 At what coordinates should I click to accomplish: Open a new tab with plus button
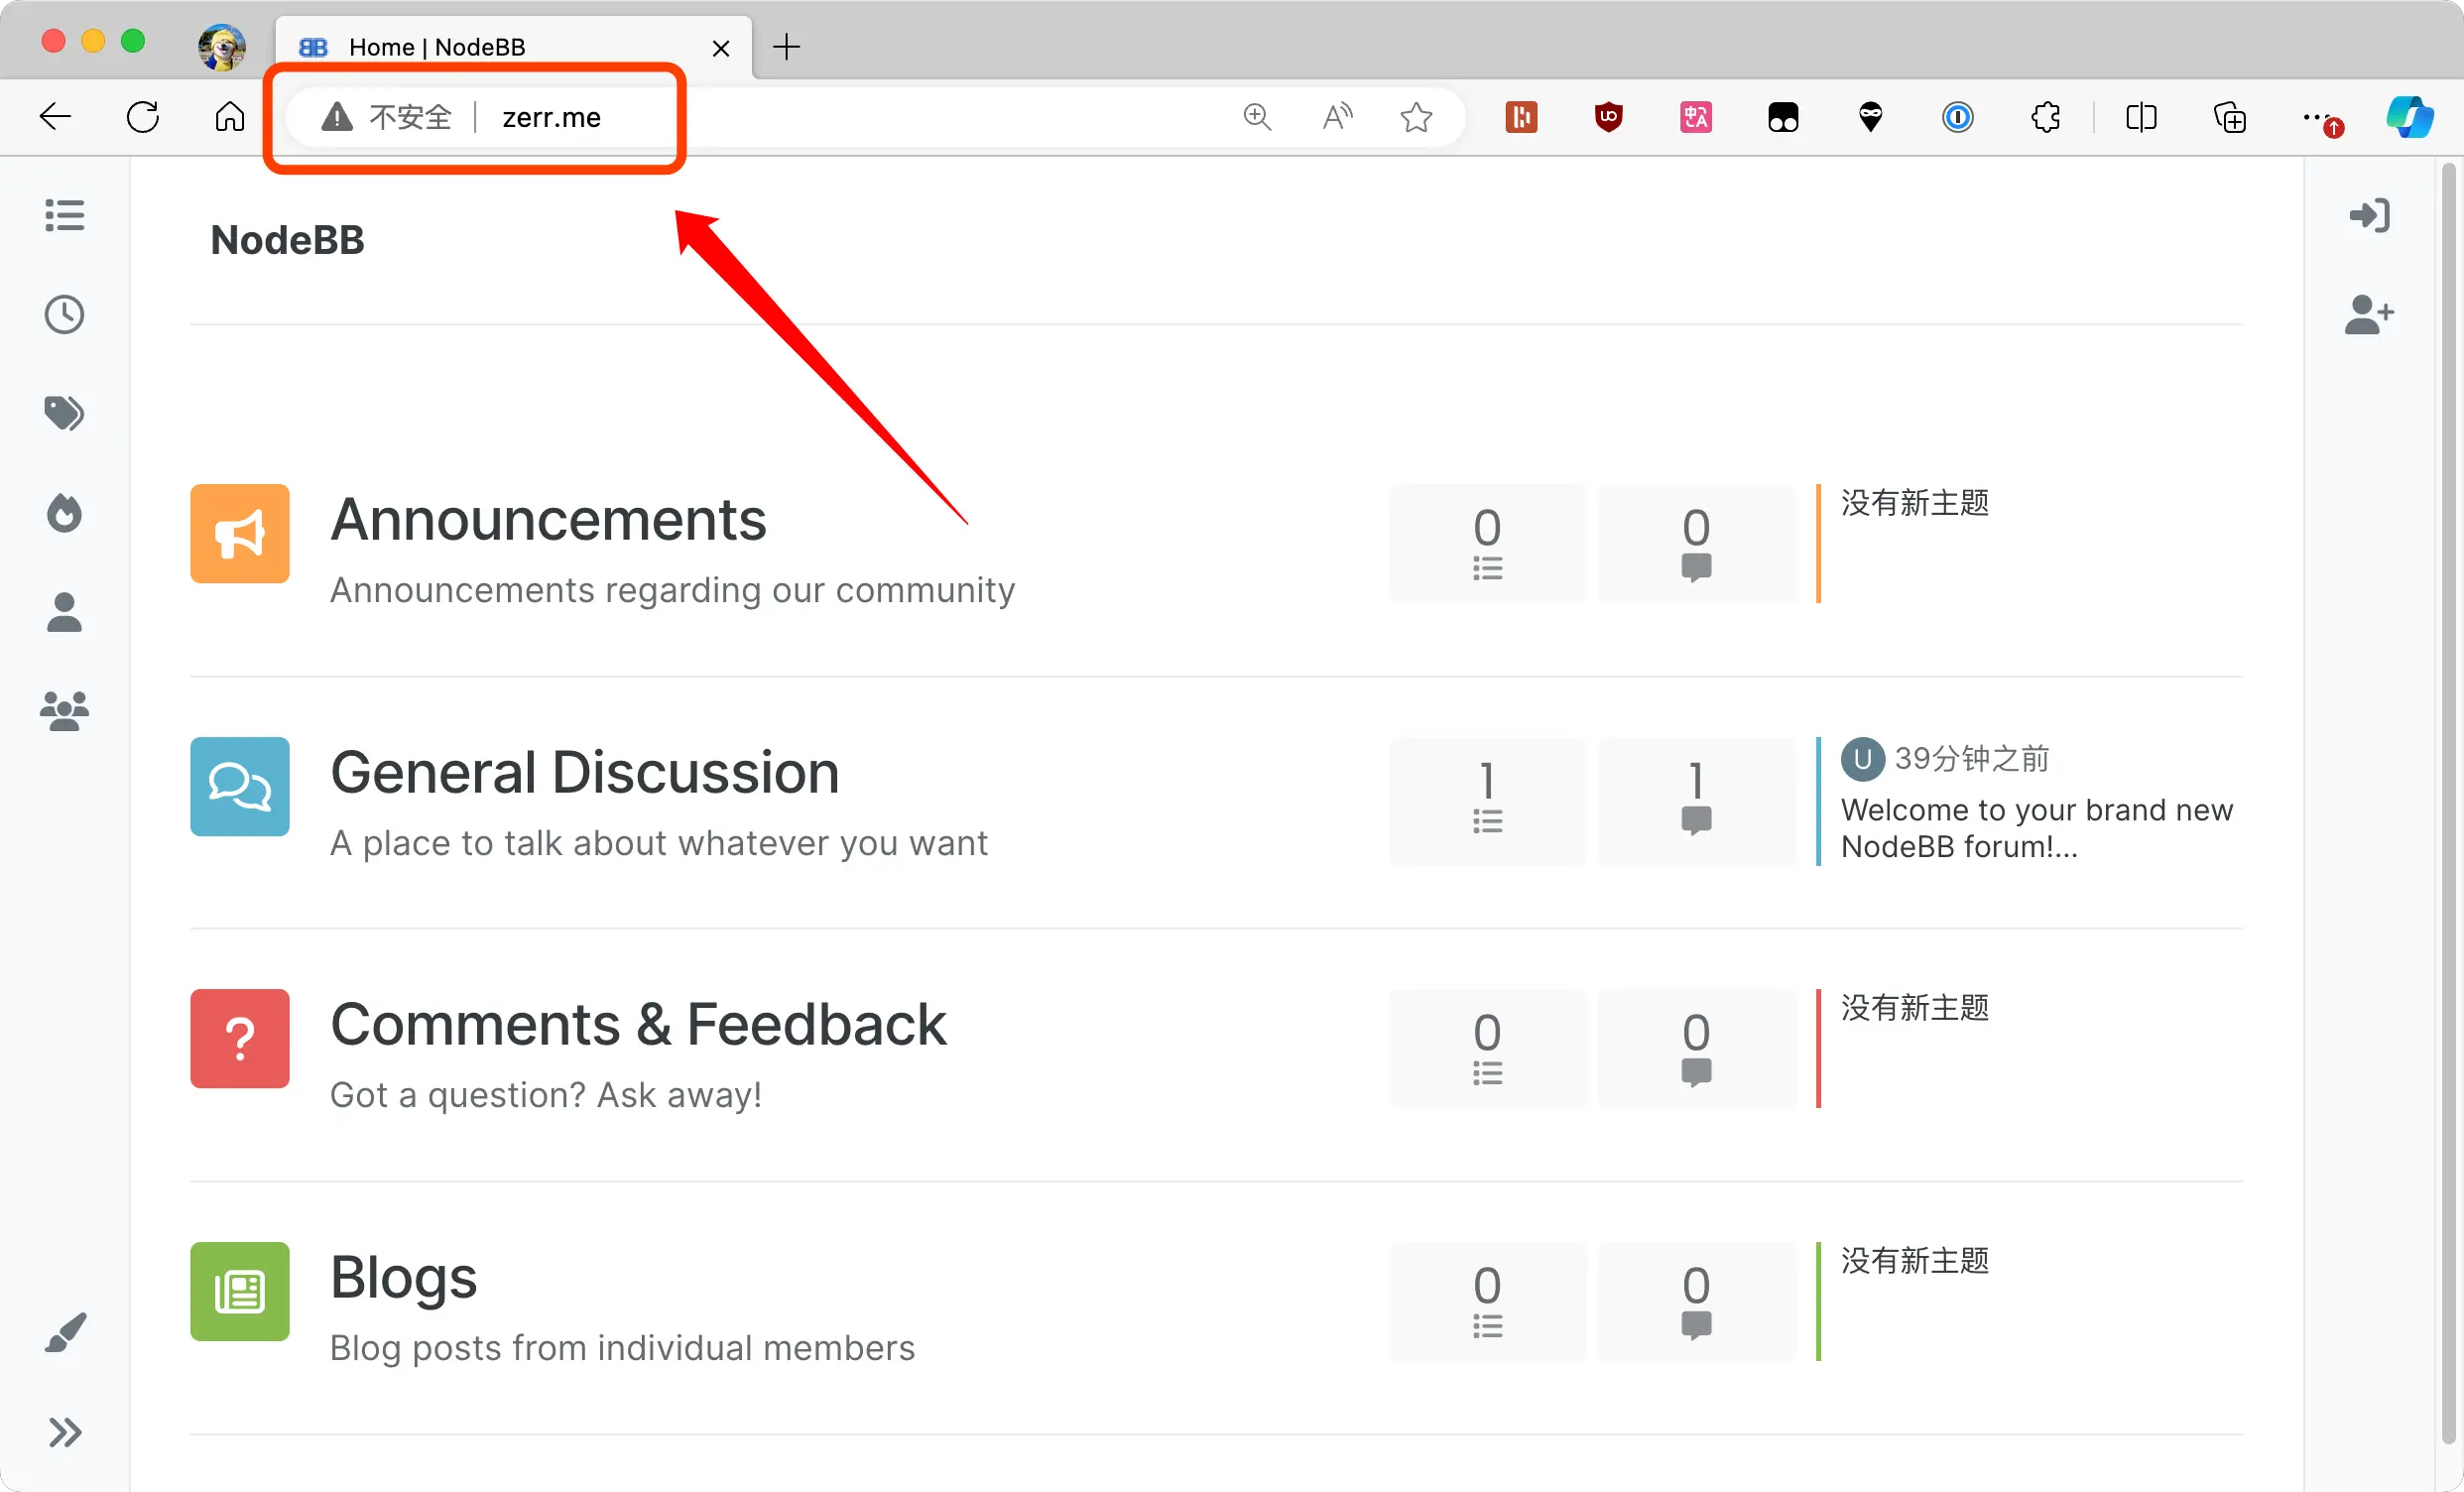point(787,46)
